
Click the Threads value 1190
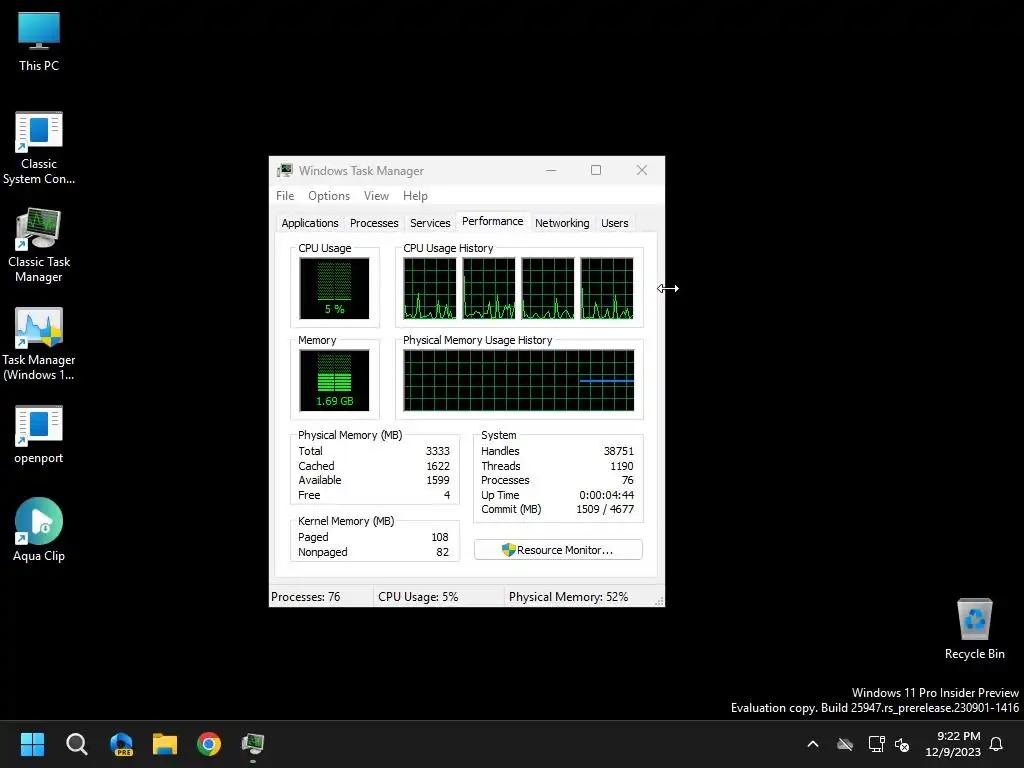point(621,466)
